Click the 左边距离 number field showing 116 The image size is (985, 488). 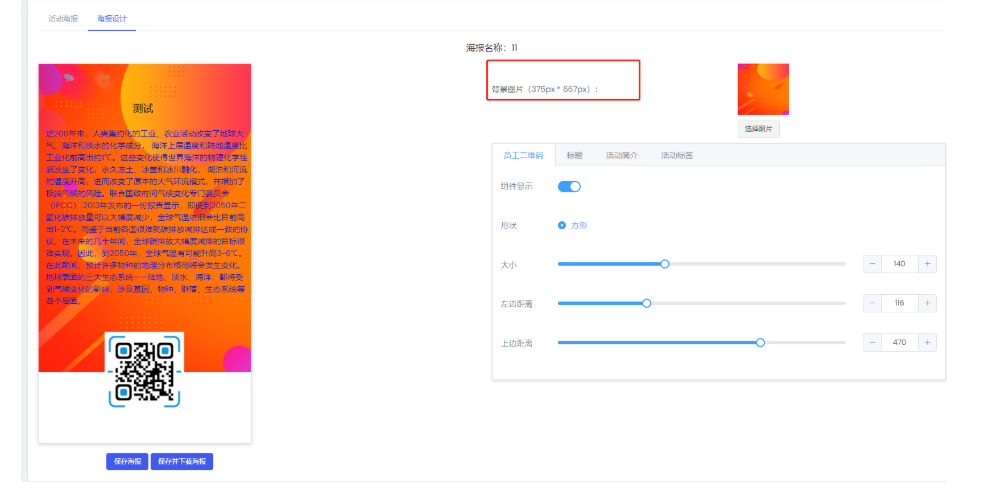pyautogui.click(x=900, y=303)
